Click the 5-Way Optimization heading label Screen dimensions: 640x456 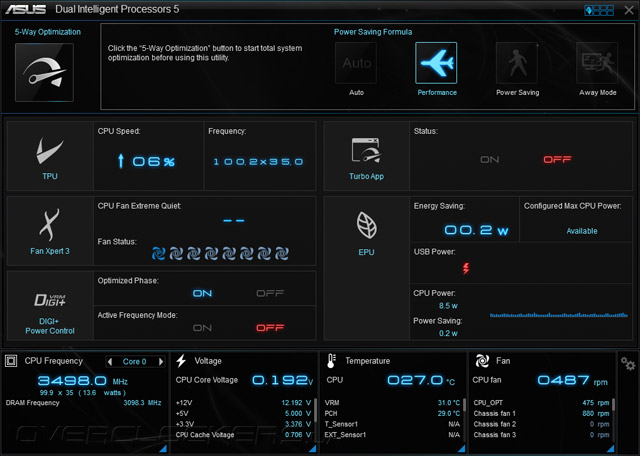(x=48, y=32)
